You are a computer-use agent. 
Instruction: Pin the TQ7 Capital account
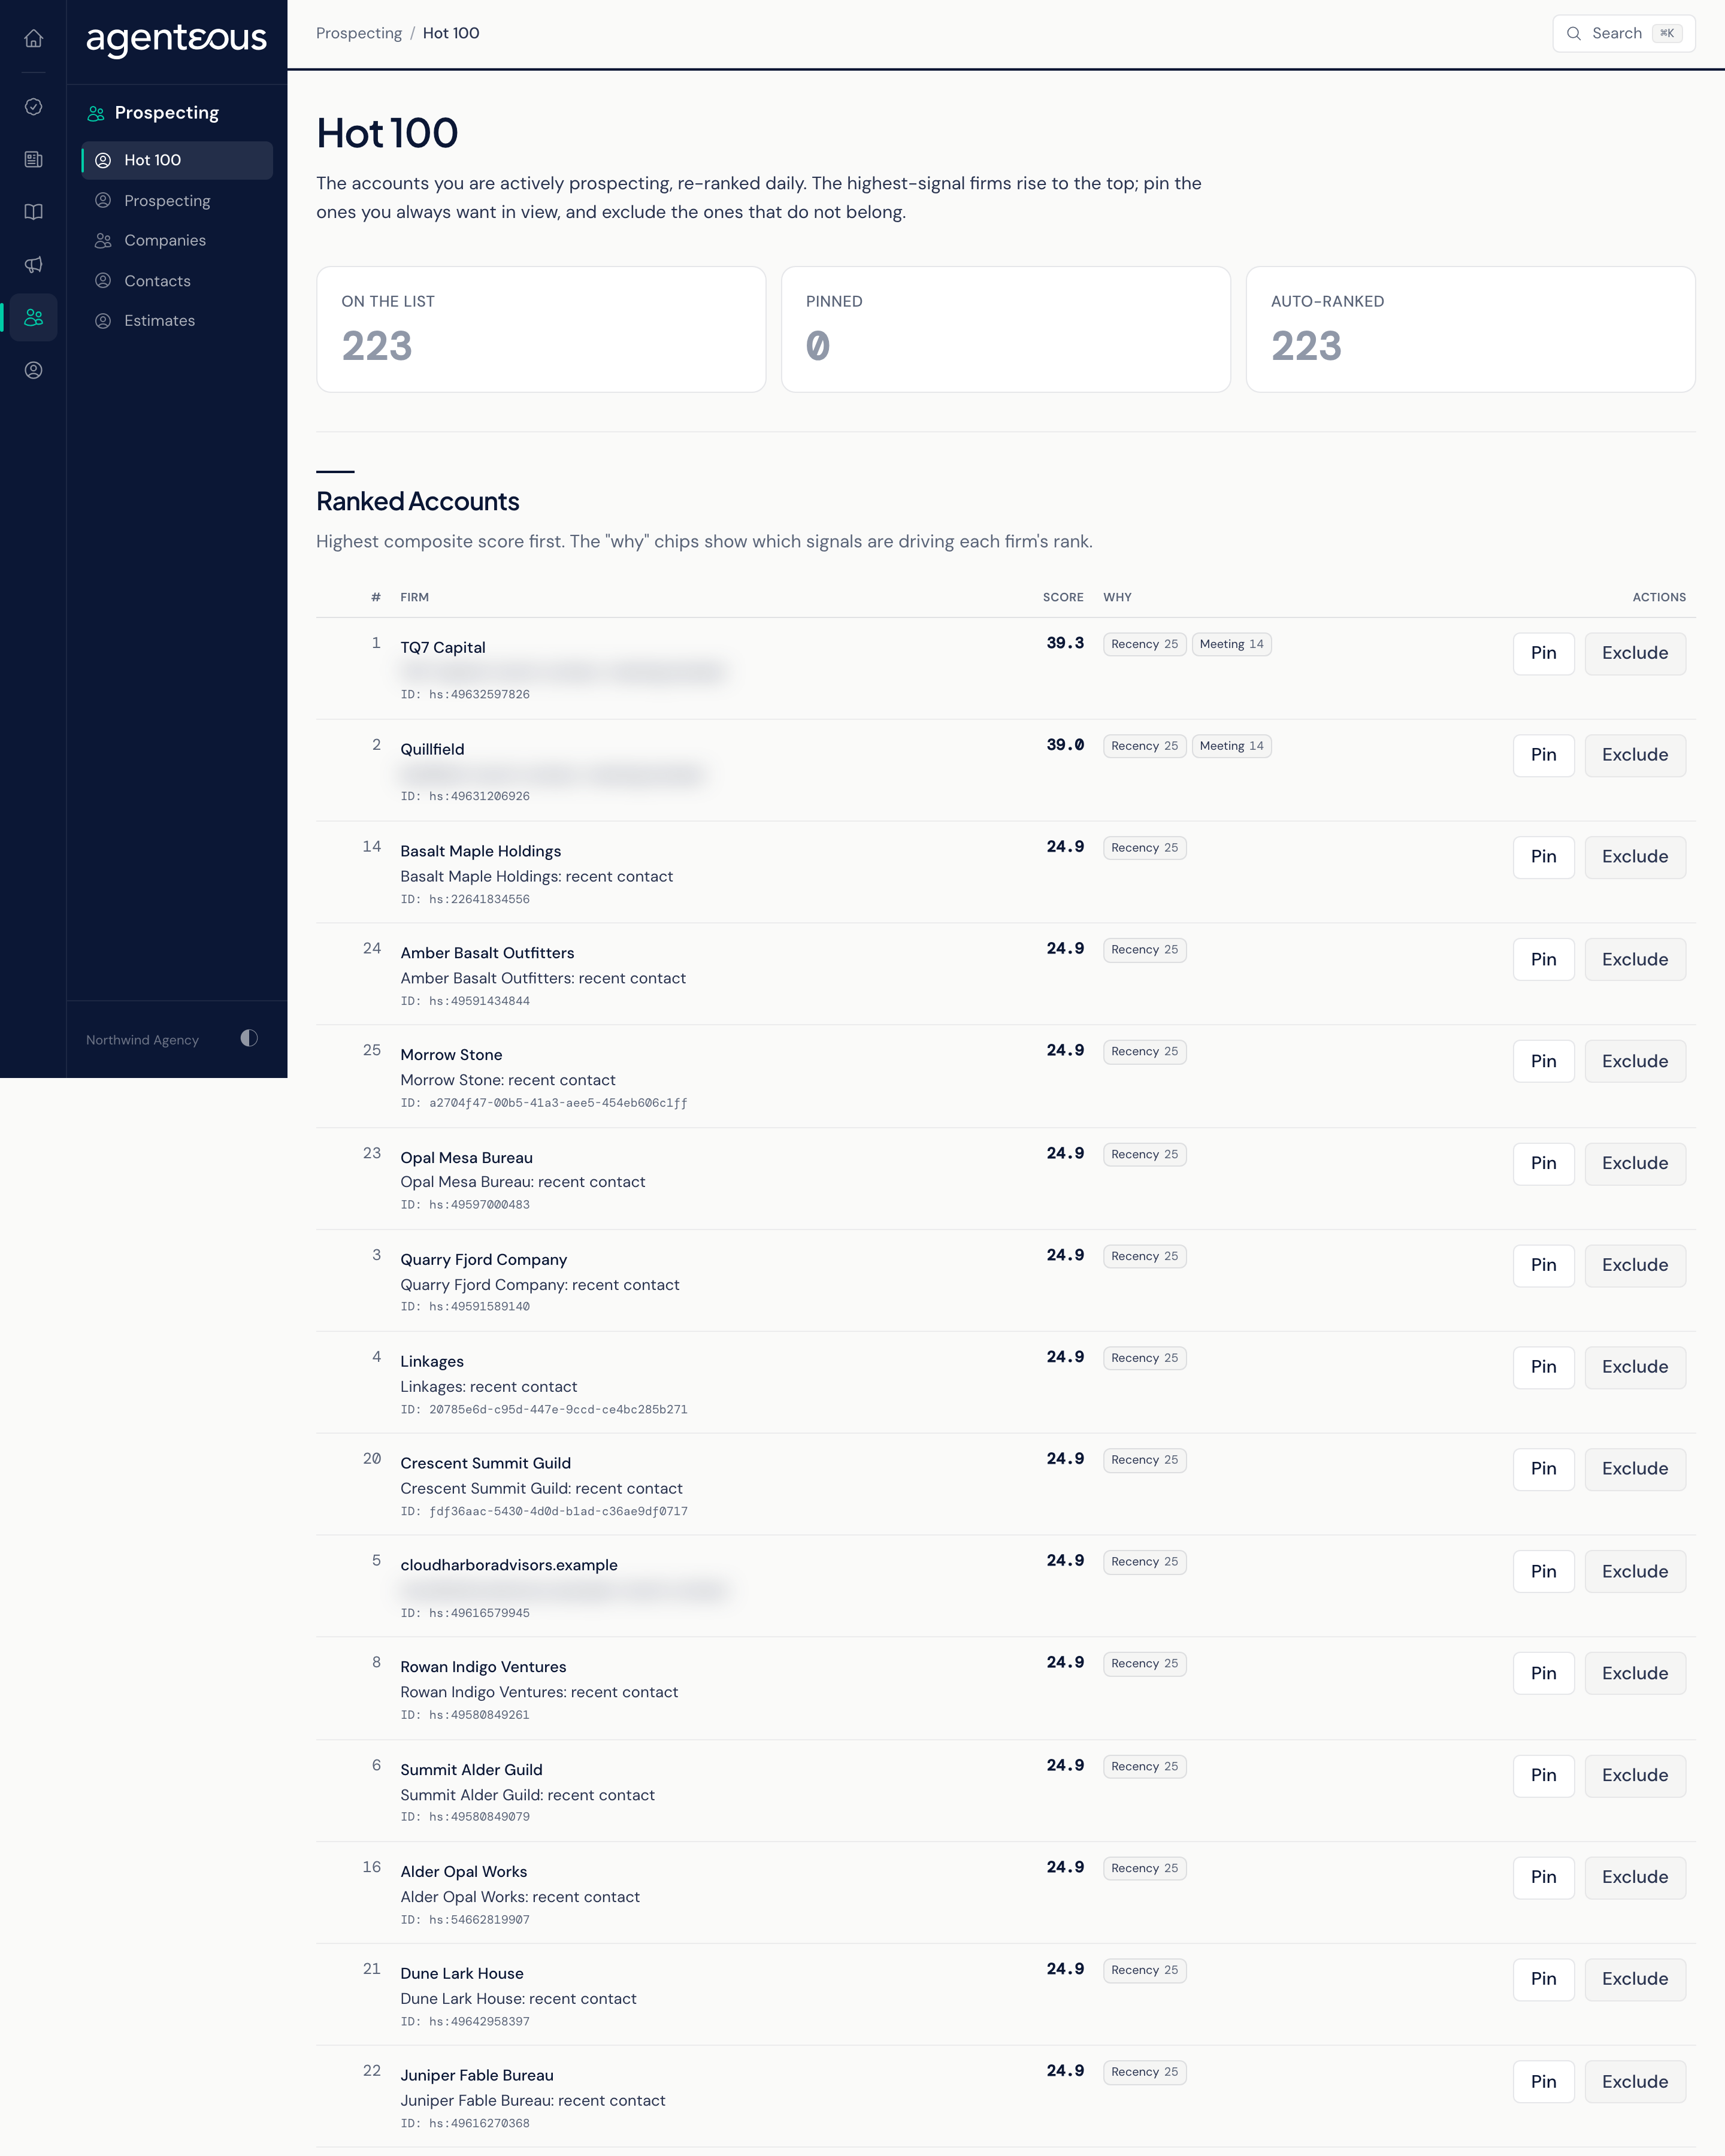pos(1543,653)
